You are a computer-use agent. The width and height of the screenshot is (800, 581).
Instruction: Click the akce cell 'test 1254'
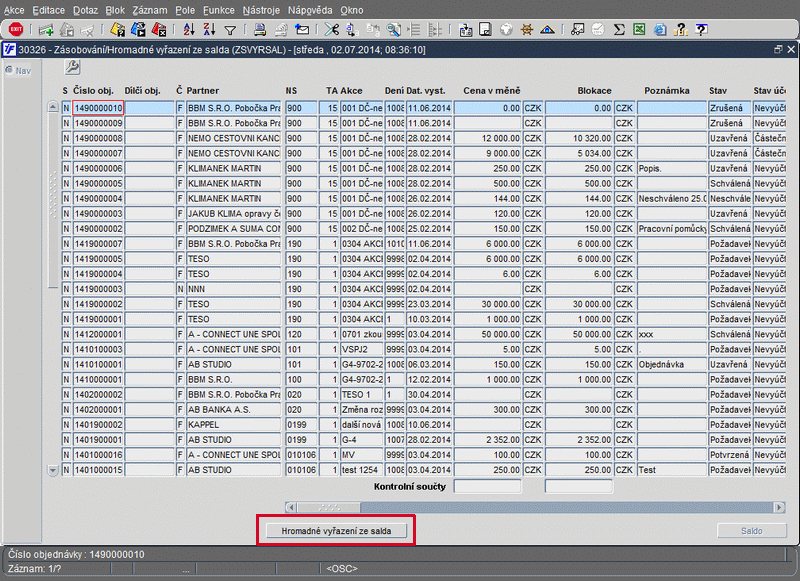click(362, 470)
